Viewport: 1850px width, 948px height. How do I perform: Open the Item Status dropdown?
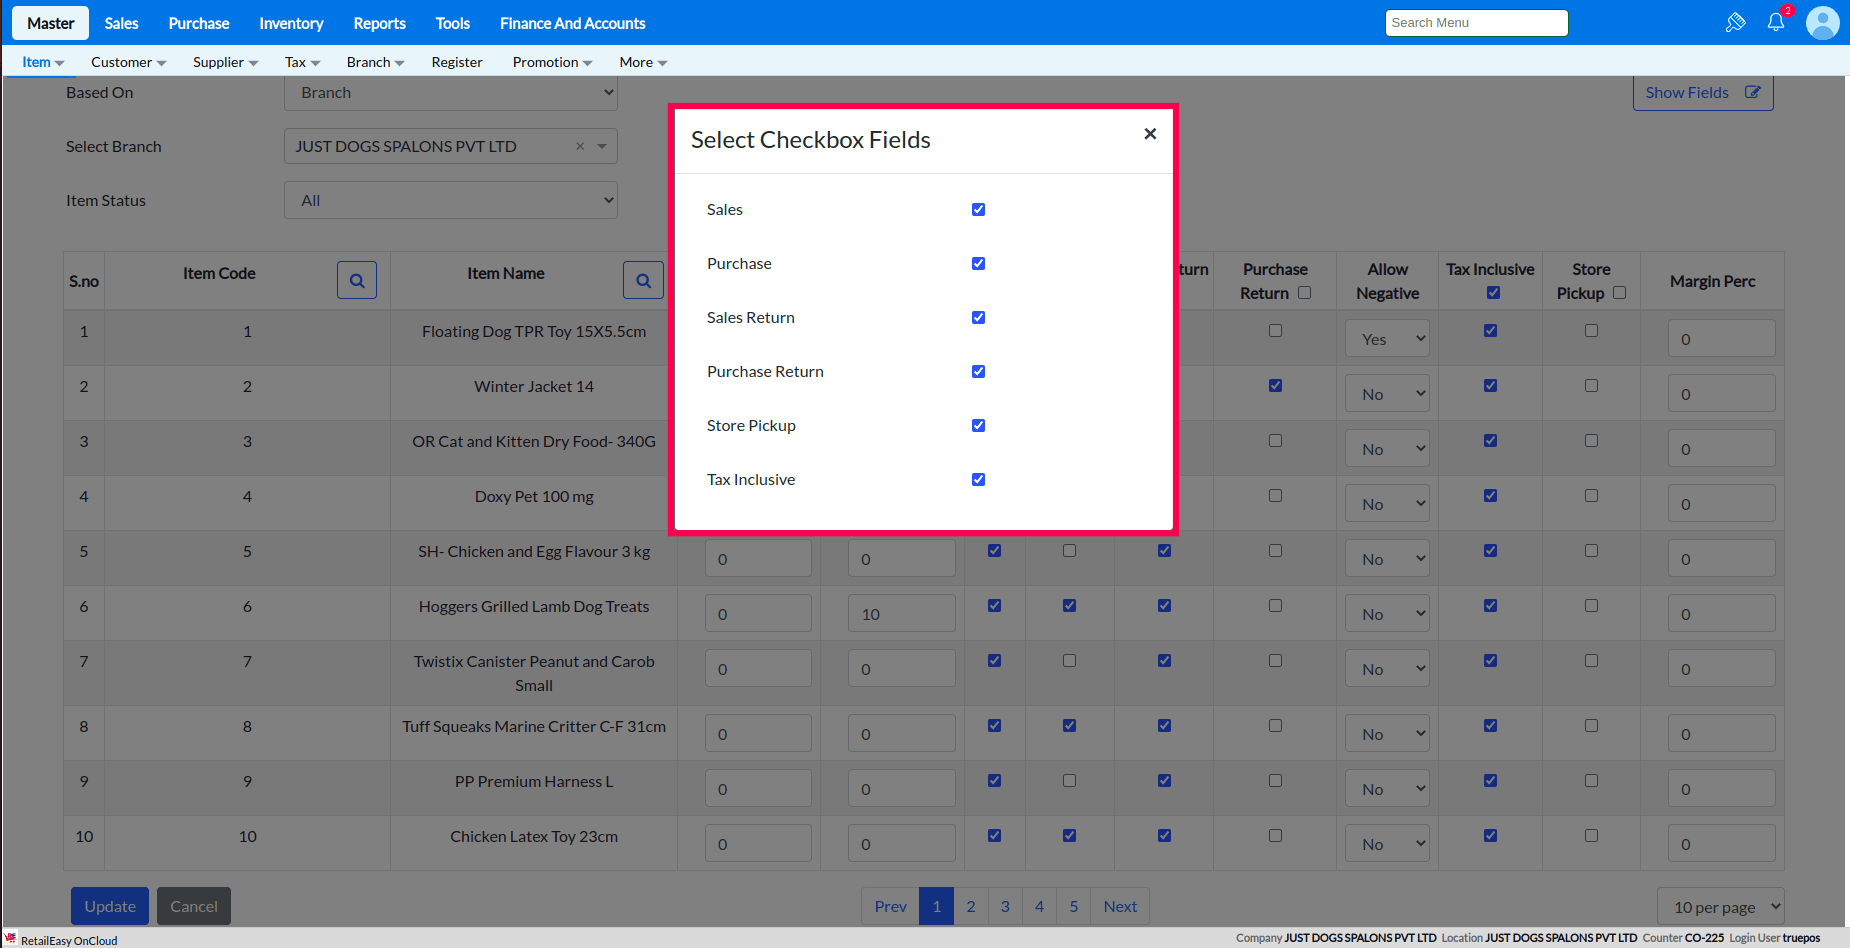point(451,200)
